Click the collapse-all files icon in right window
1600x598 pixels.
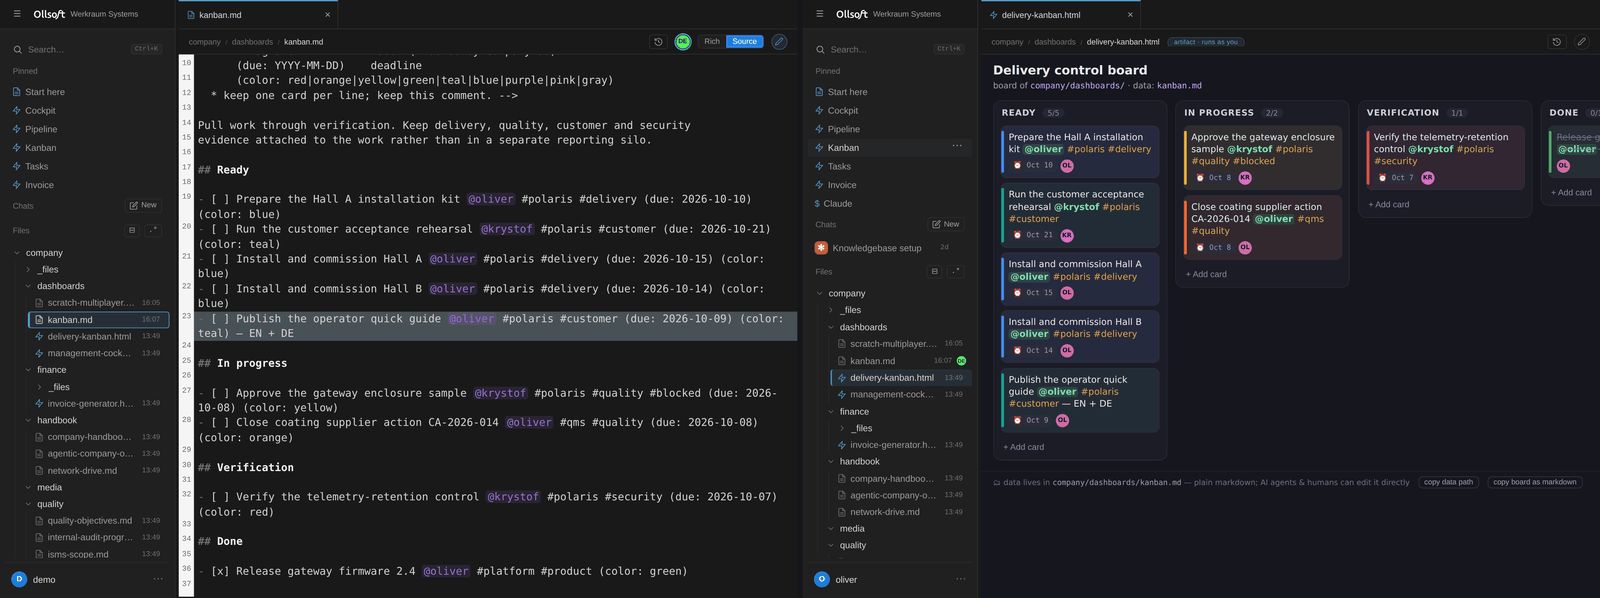pos(935,271)
